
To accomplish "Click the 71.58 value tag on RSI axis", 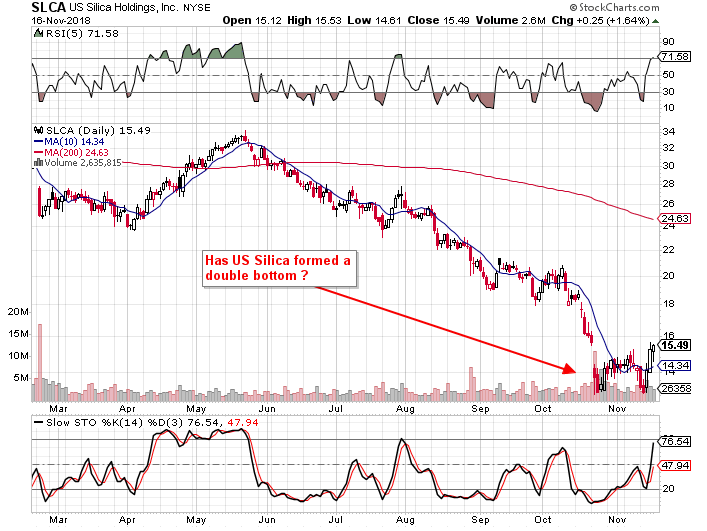I will (x=675, y=57).
